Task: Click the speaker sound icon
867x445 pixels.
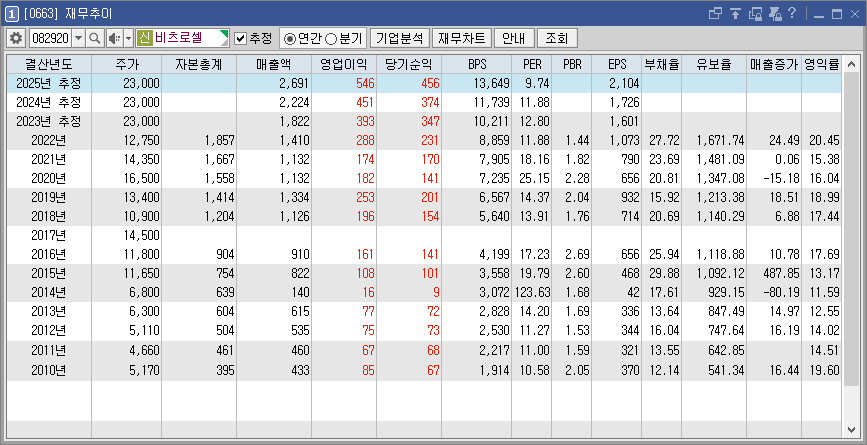Action: click(x=114, y=38)
